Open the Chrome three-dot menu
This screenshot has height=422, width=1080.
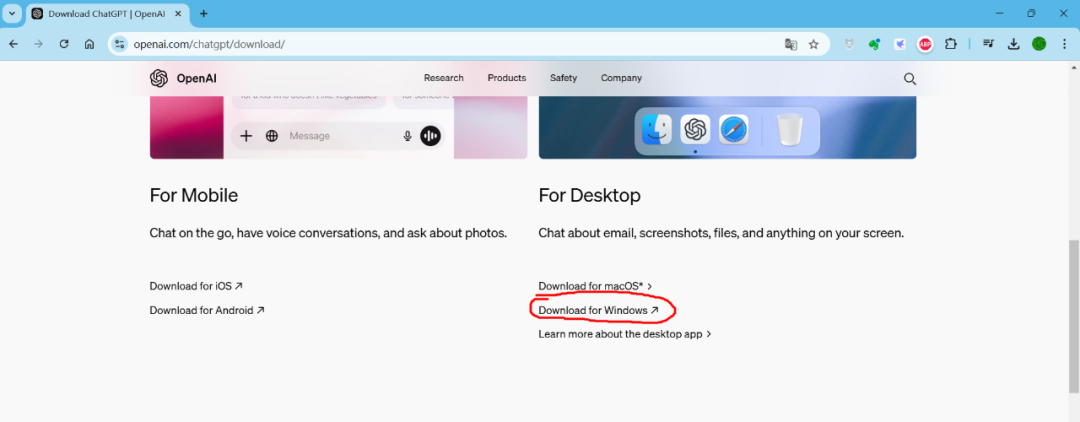1063,44
